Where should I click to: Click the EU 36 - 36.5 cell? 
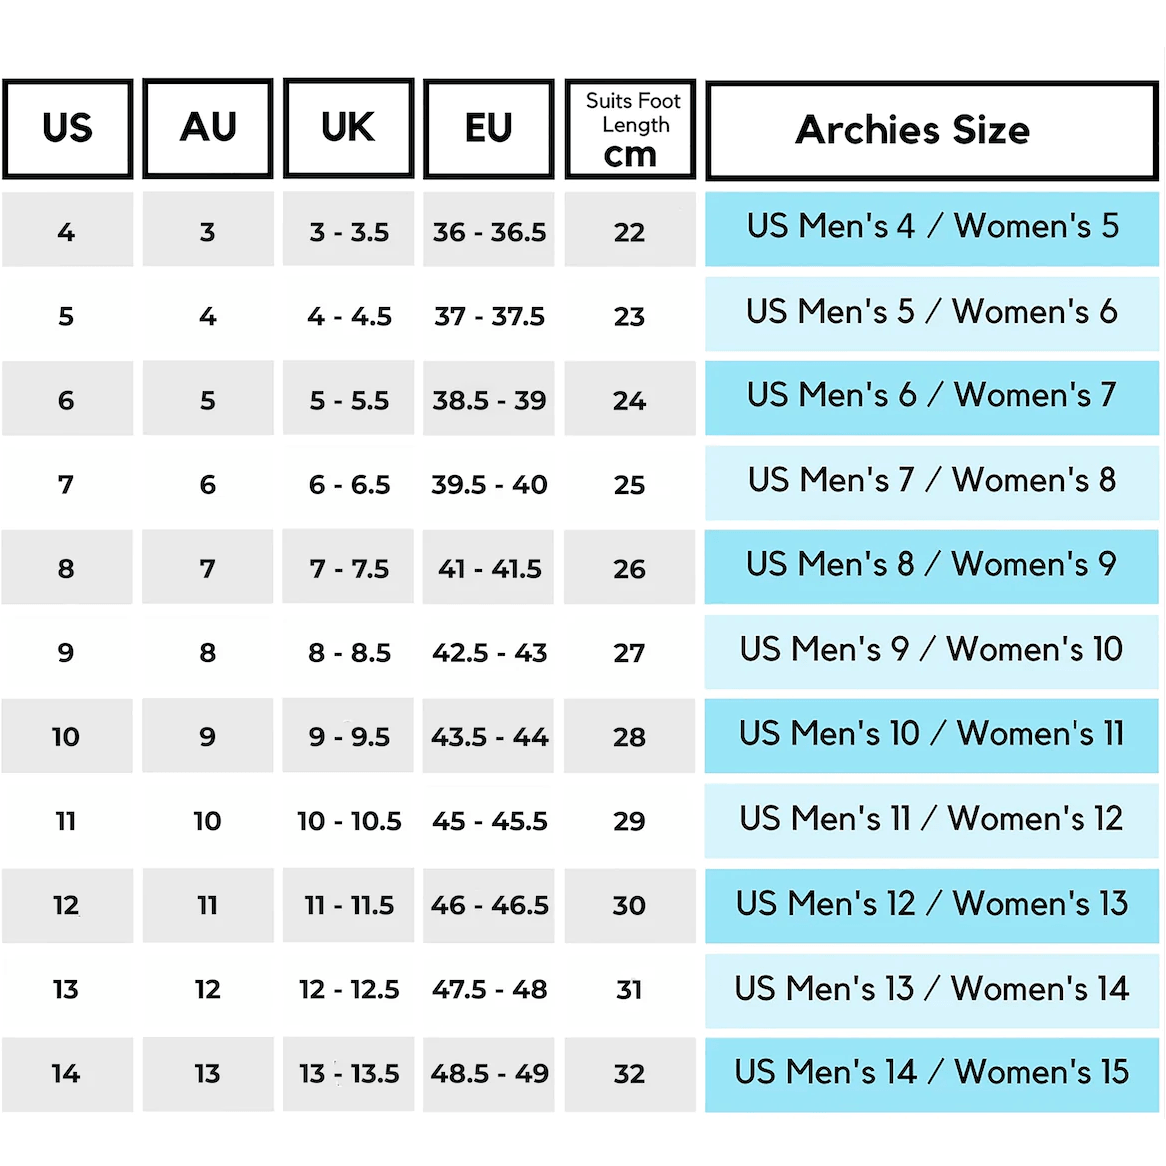click(489, 232)
